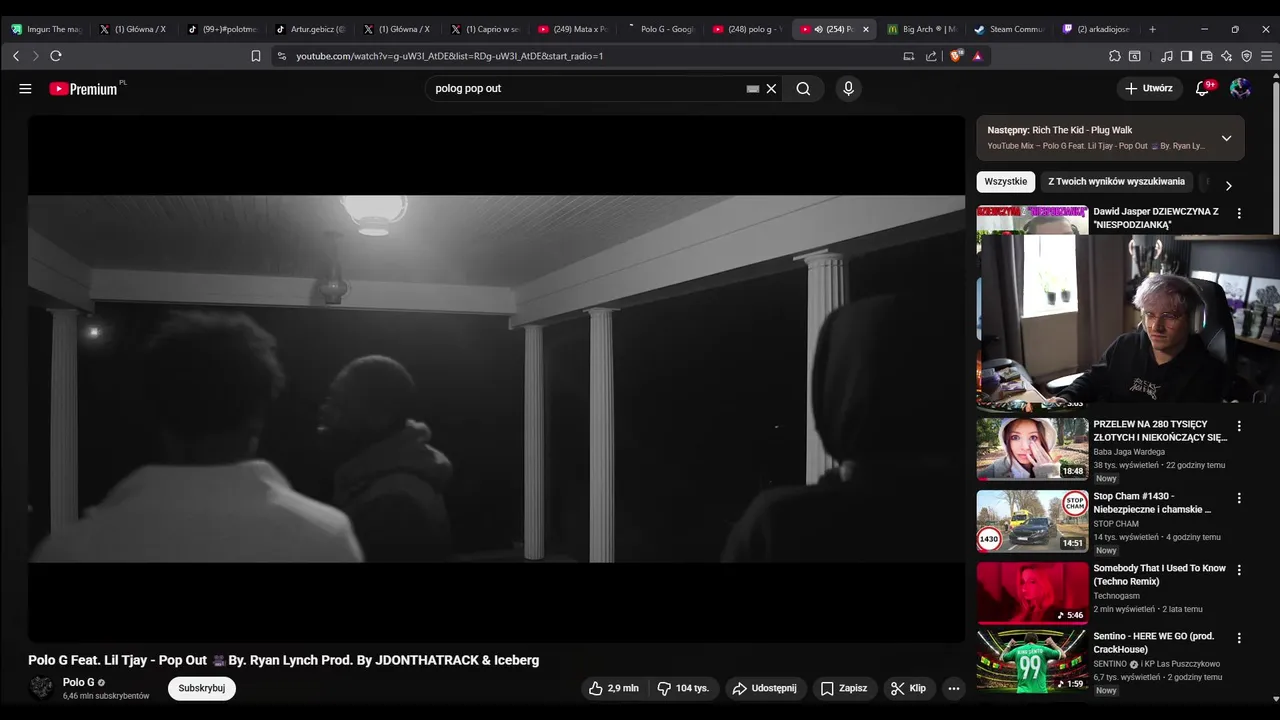Viewport: 1280px width, 720px height.
Task: Bookmark this page in the address bar
Action: pyautogui.click(x=256, y=56)
